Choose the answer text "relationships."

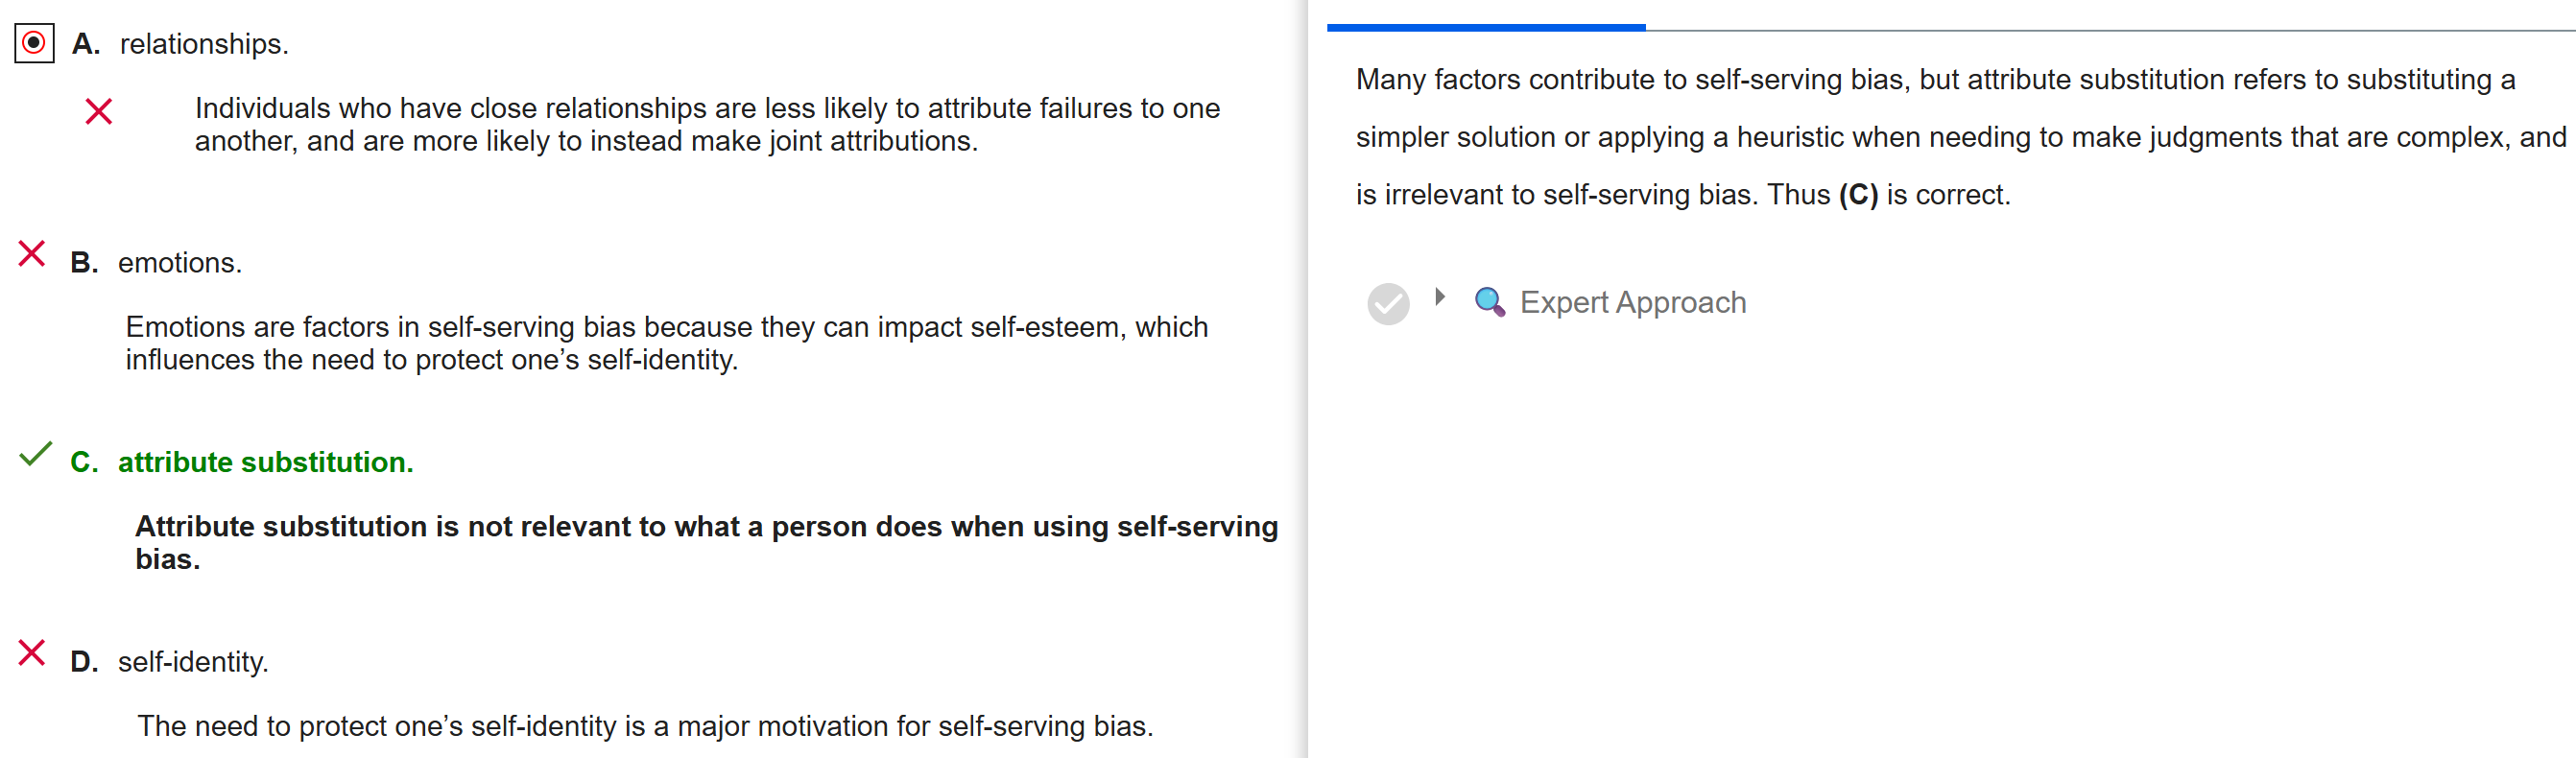(204, 45)
